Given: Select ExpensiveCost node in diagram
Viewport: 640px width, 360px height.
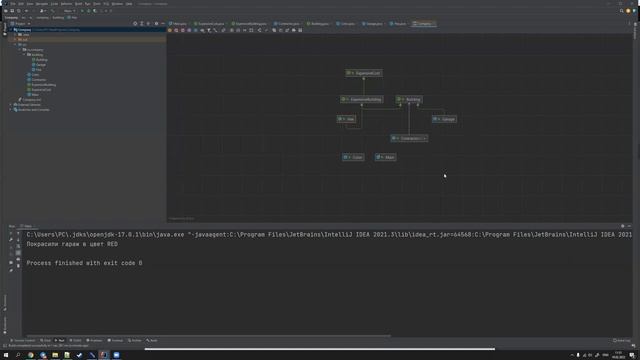Looking at the screenshot, I should click(x=364, y=73).
